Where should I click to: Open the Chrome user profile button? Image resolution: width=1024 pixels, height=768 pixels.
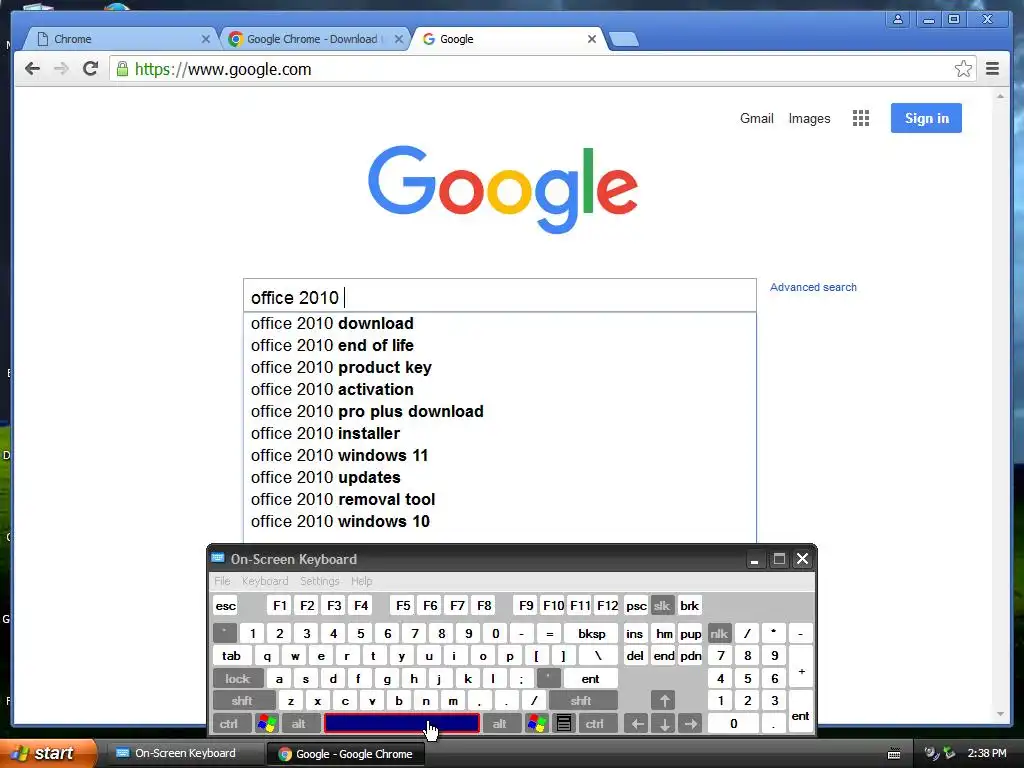point(898,19)
